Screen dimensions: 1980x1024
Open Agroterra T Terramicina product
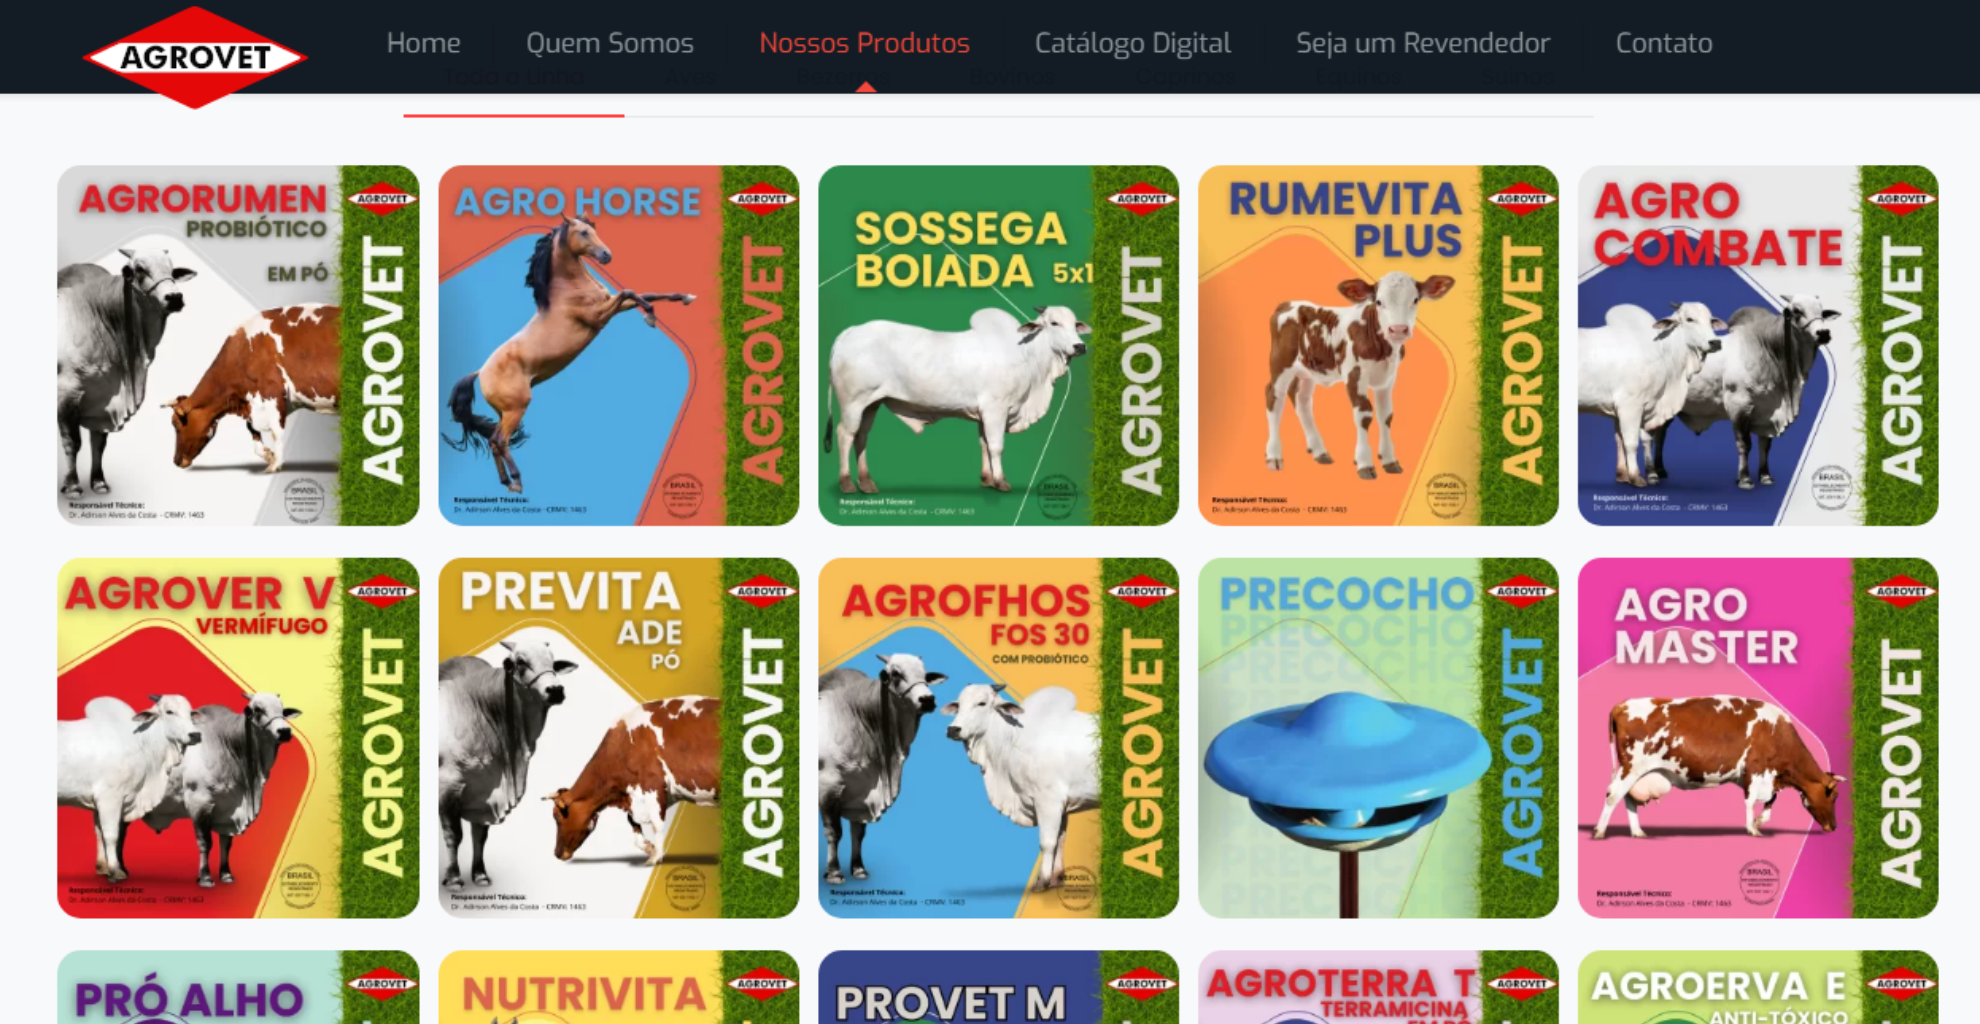click(1378, 987)
